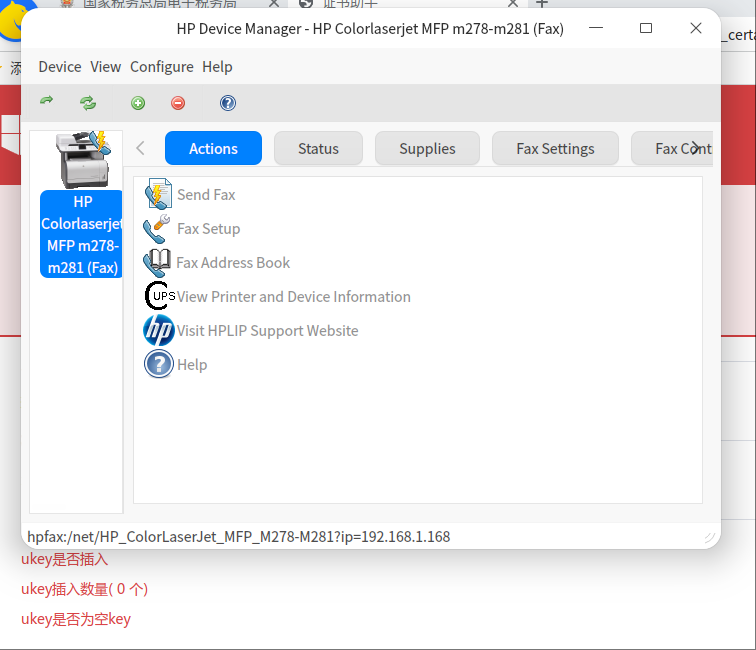Click 'ukey是否插入' text in browser page
This screenshot has height=650, width=756.
65,559
